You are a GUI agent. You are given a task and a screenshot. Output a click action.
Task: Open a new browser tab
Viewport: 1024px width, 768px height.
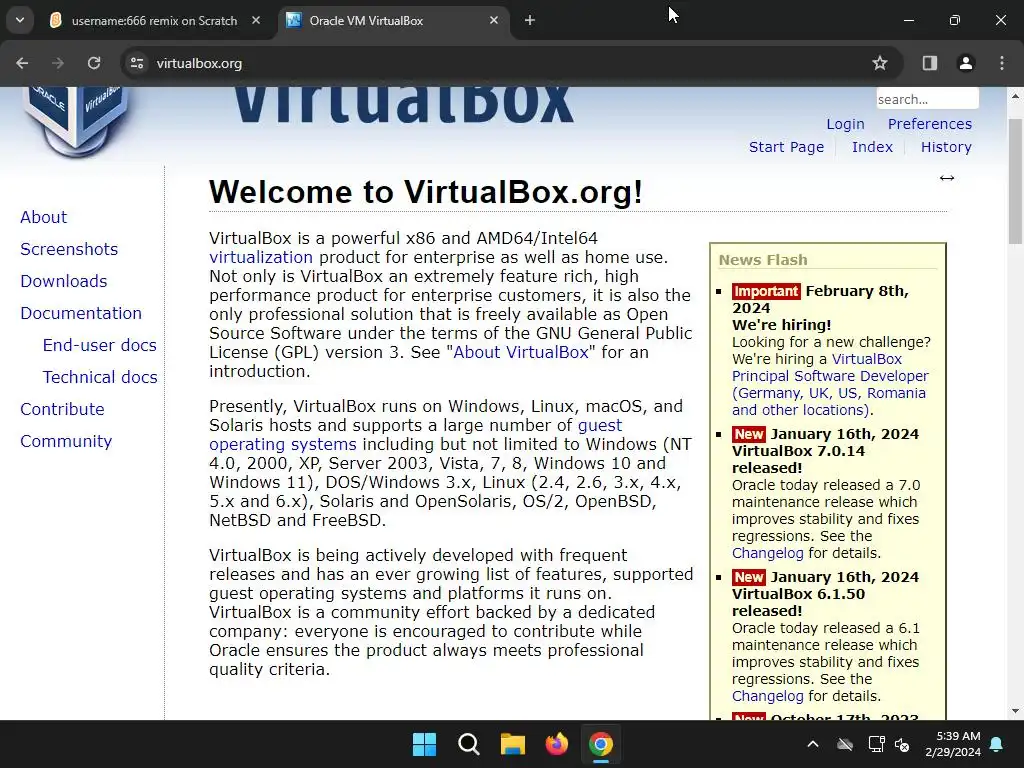530,20
